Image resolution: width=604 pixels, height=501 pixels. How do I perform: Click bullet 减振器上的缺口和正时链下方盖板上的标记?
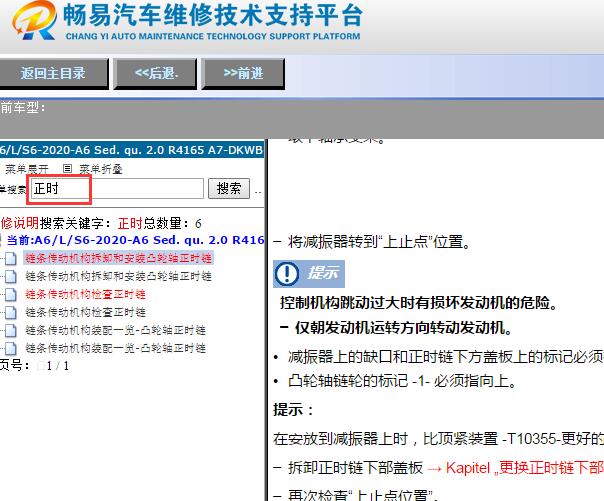(446, 357)
